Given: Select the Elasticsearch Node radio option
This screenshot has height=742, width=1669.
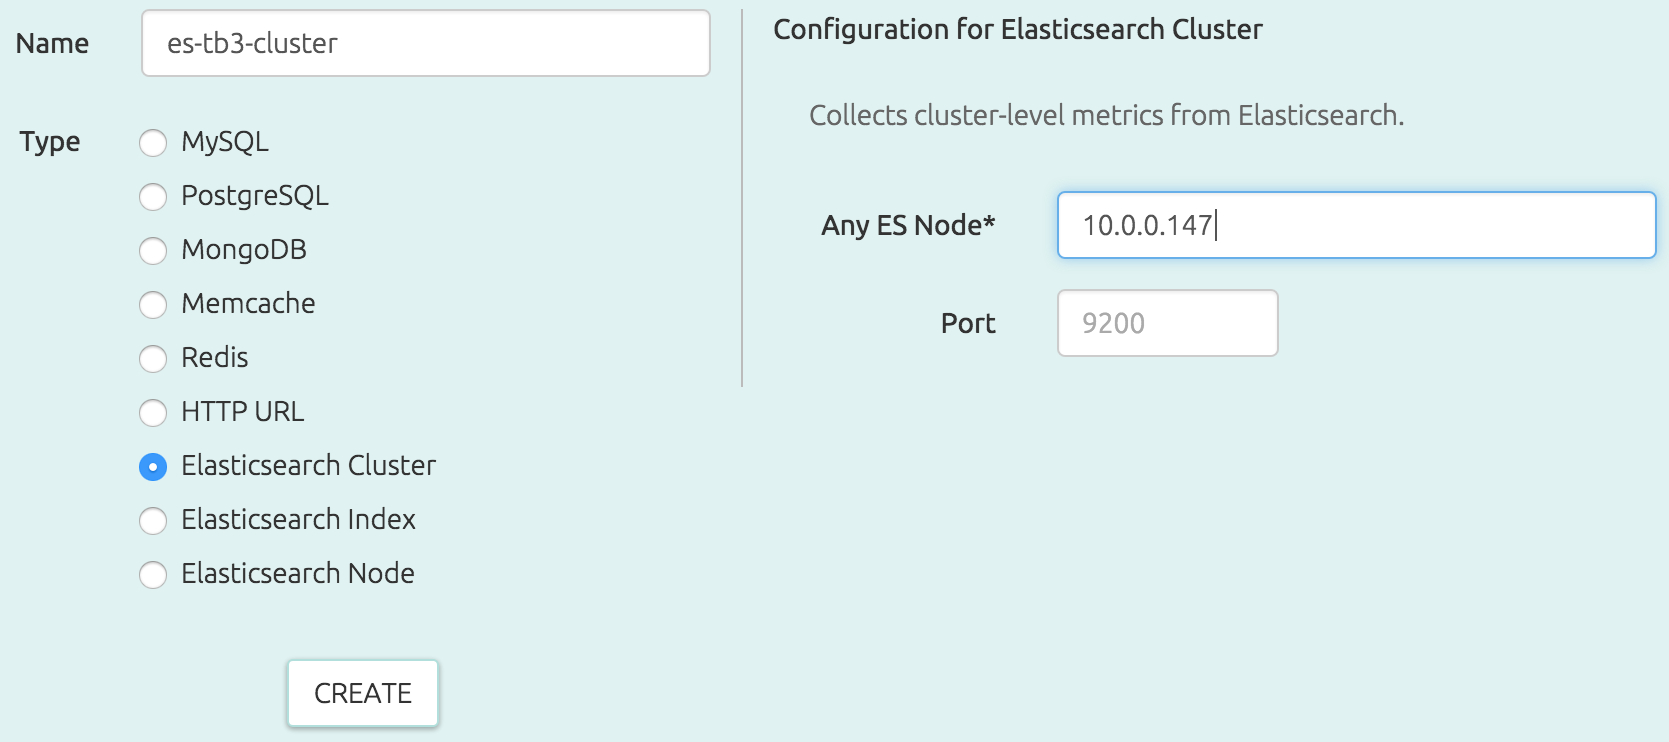Looking at the screenshot, I should pos(153,575).
